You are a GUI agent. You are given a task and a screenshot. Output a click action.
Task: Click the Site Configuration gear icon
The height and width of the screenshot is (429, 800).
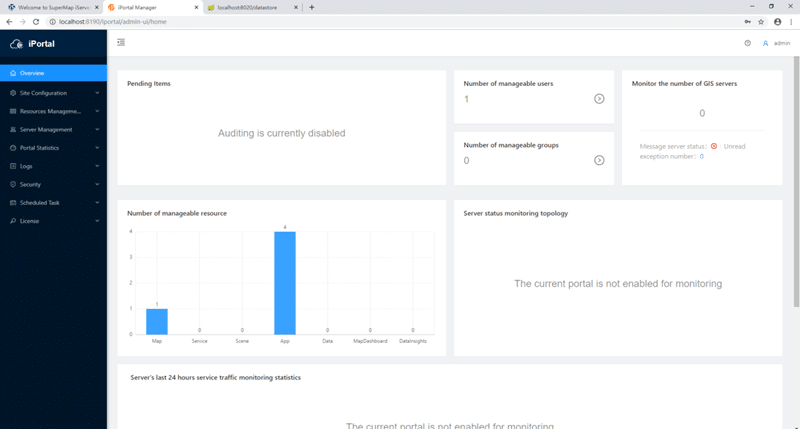(13, 93)
